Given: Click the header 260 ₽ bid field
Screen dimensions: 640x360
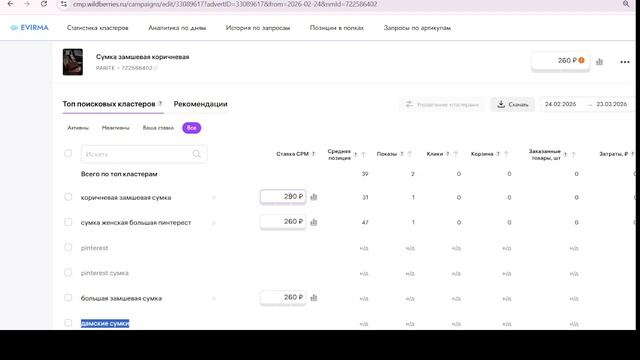Looking at the screenshot, I should (560, 61).
